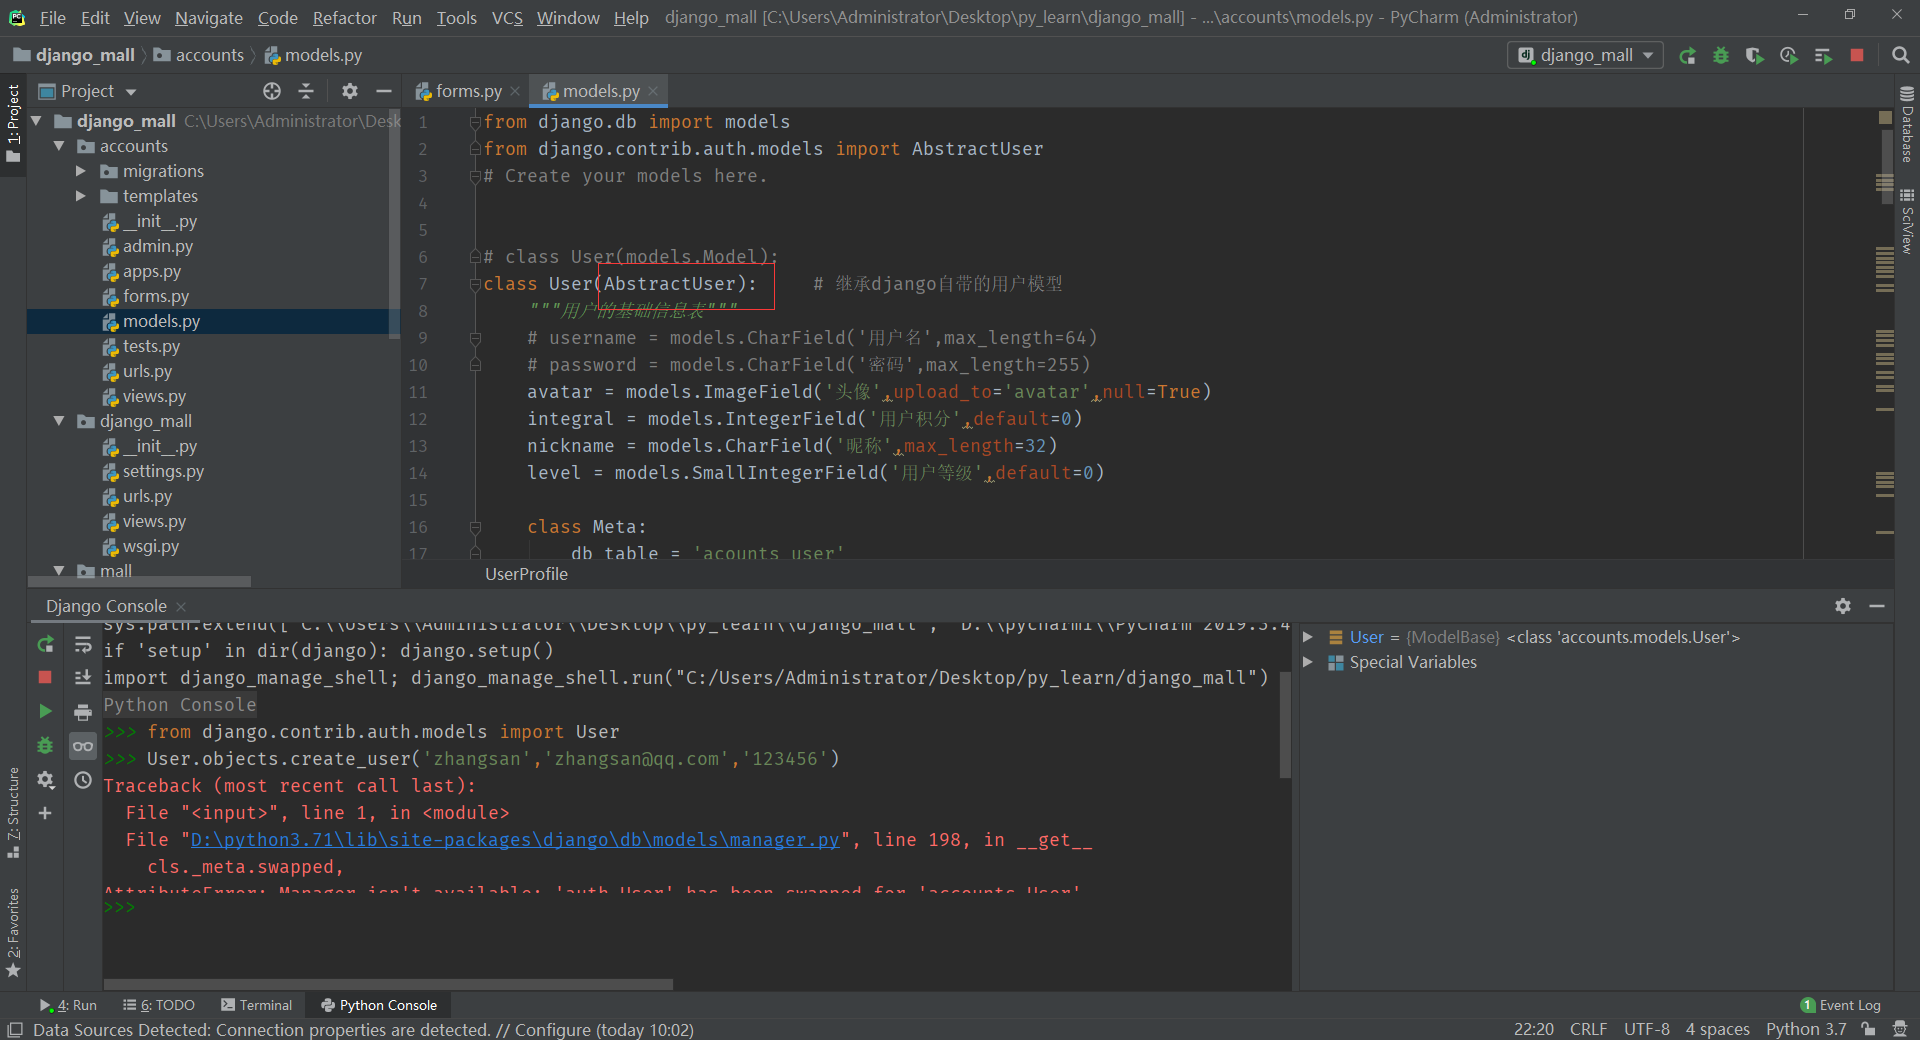The height and width of the screenshot is (1040, 1920).
Task: Click CRLF line separator in the status bar
Action: click(1588, 1029)
